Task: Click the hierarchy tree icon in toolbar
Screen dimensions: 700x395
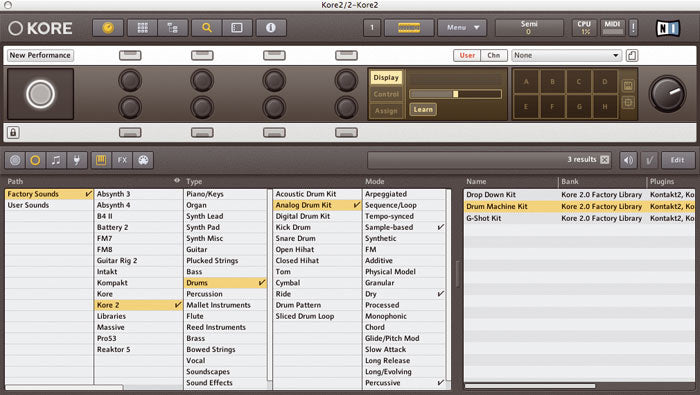Action: point(172,28)
